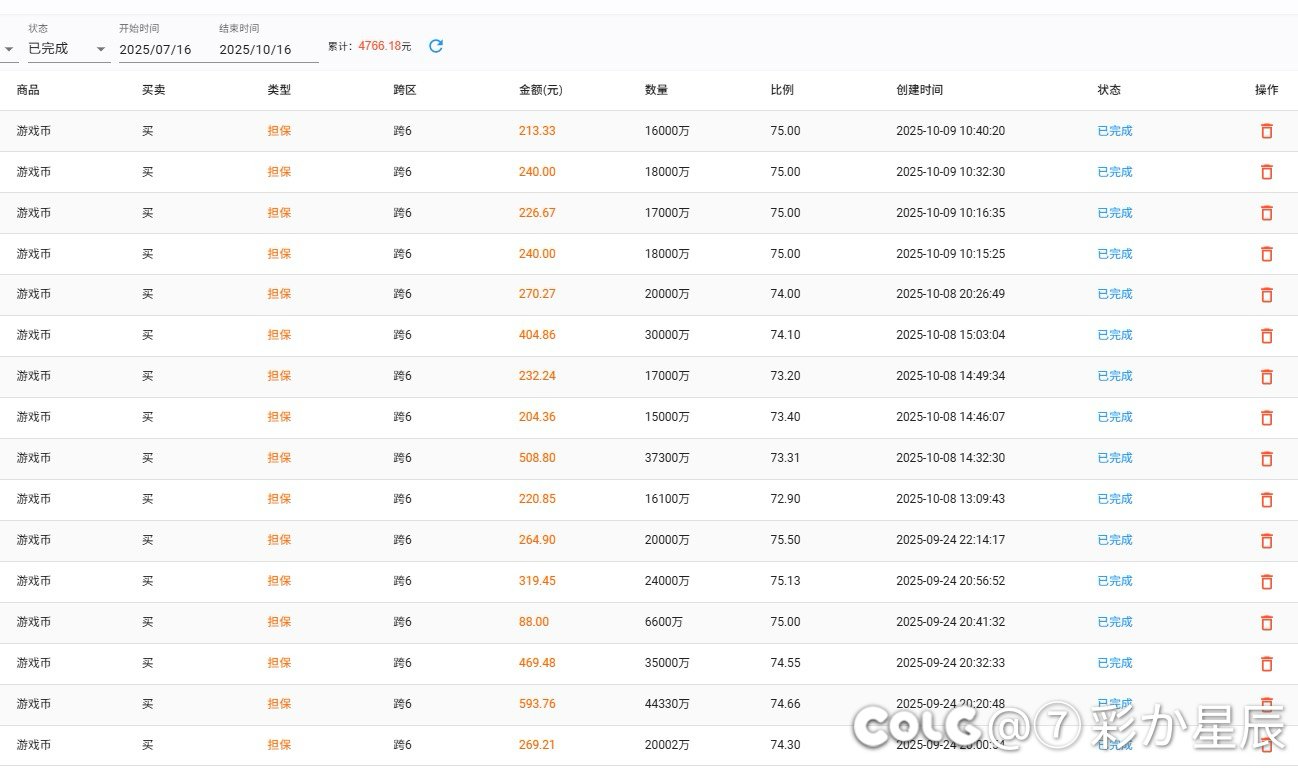Image resolution: width=1298 pixels, height=776 pixels.
Task: Delete the order created 2025-10-09 10:32:30
Action: 1266,172
